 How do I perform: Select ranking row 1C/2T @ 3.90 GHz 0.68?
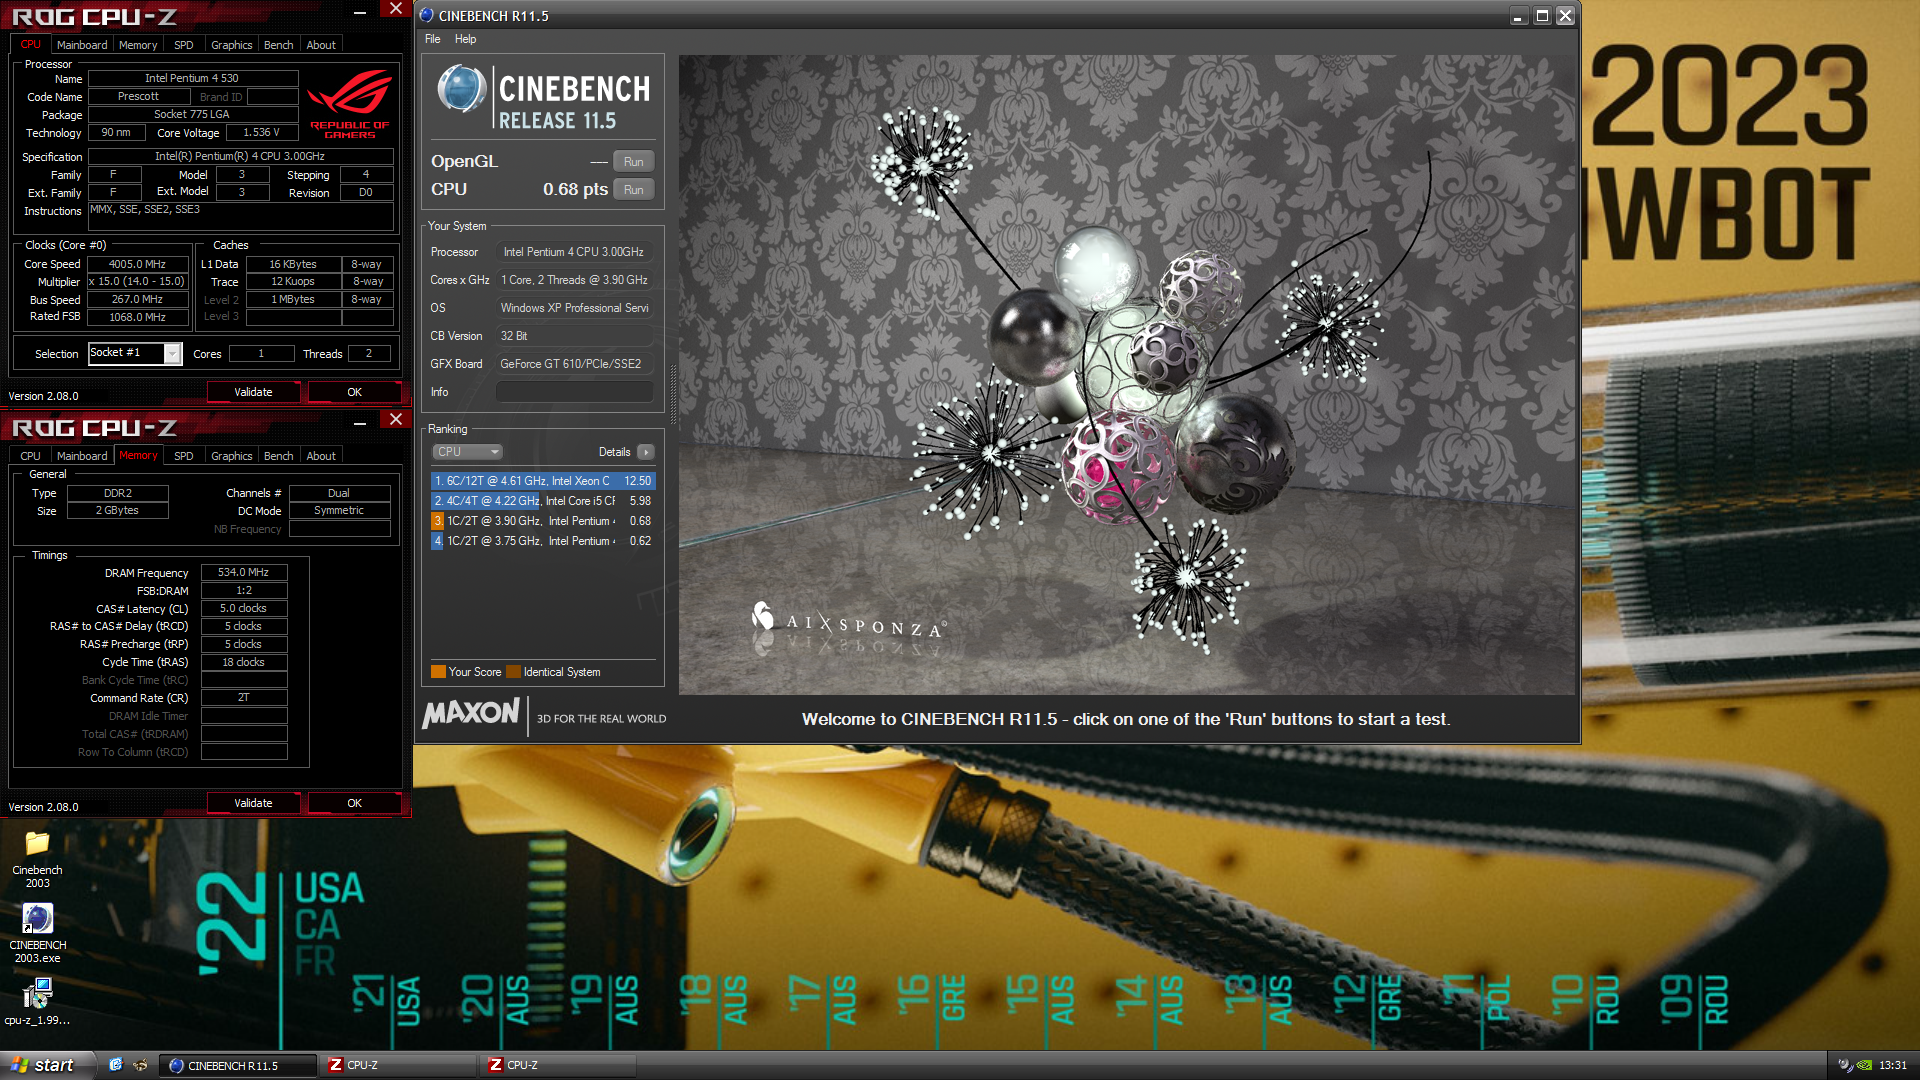543,521
